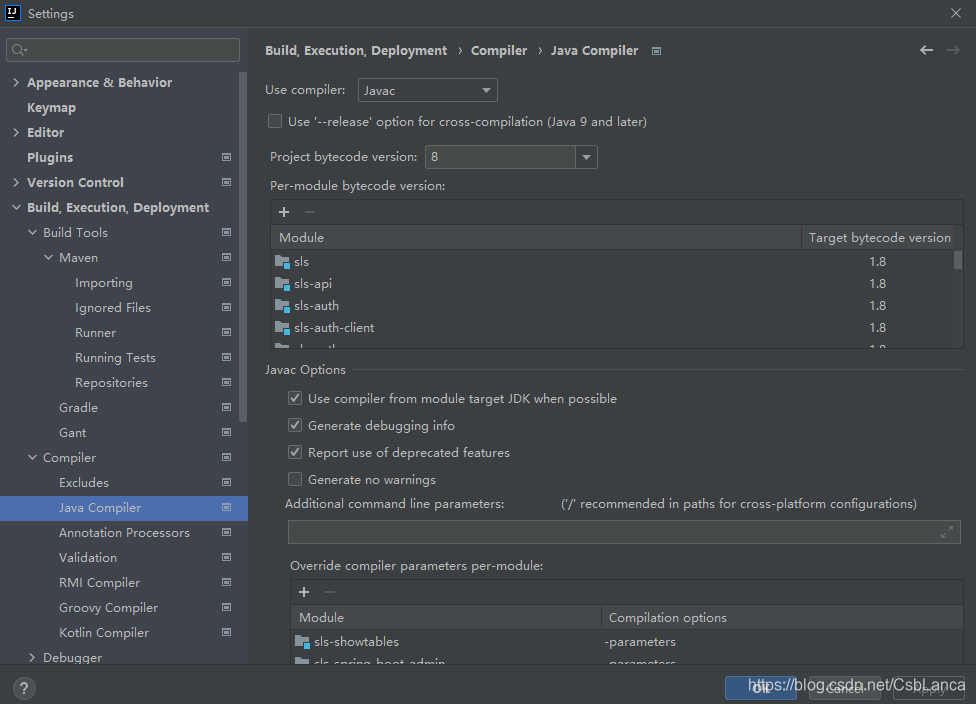Click the sls-api module folder icon
This screenshot has width=976, height=704.
(x=283, y=284)
